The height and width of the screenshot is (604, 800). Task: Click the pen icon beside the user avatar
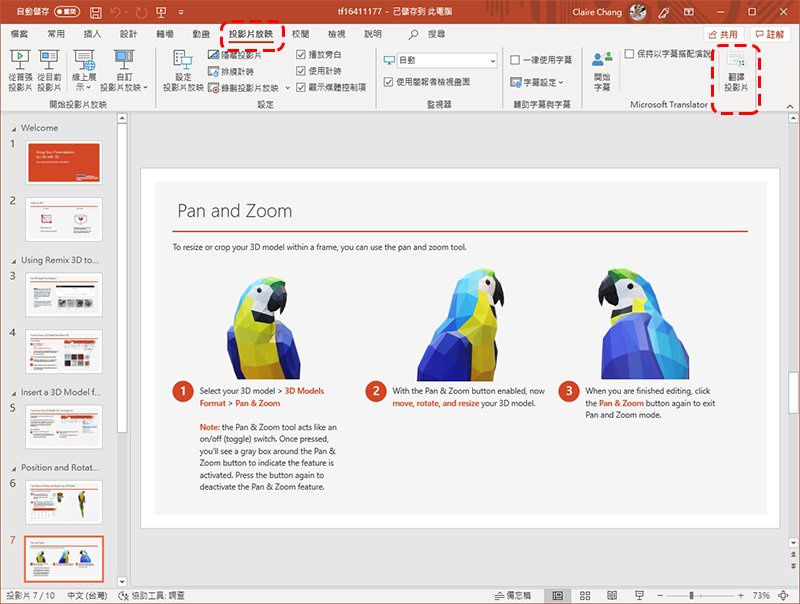click(x=664, y=12)
